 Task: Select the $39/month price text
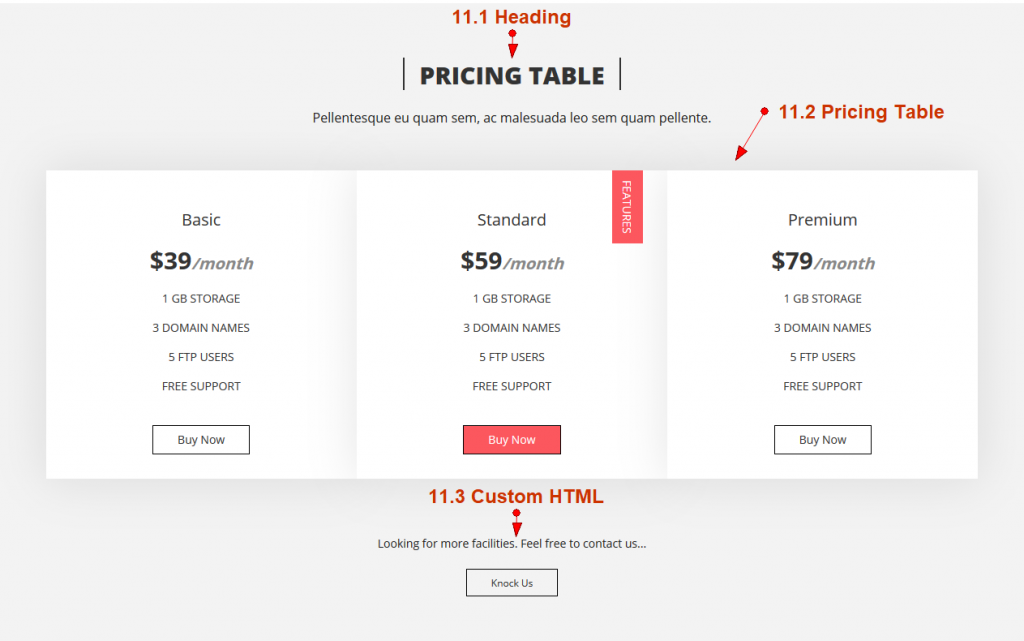(201, 262)
